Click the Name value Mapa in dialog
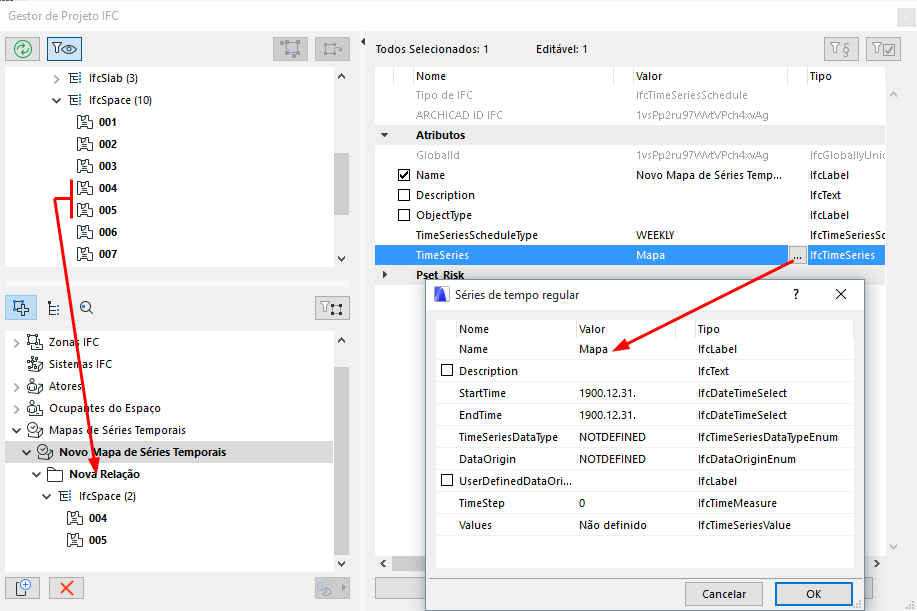Viewport: 917px width, 611px height. coord(593,349)
